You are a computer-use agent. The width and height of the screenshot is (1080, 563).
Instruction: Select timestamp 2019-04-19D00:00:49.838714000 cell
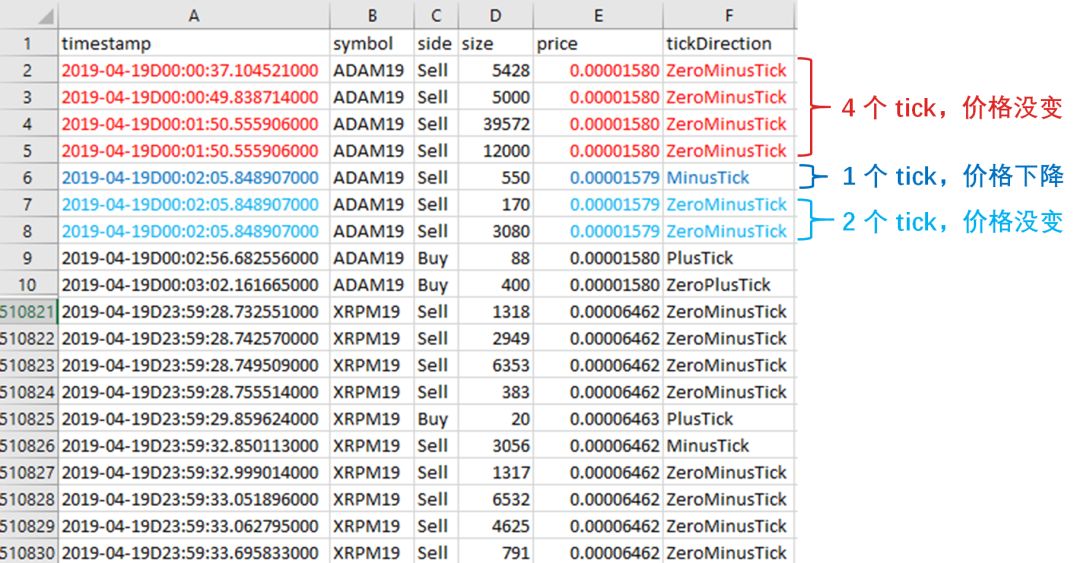click(194, 97)
